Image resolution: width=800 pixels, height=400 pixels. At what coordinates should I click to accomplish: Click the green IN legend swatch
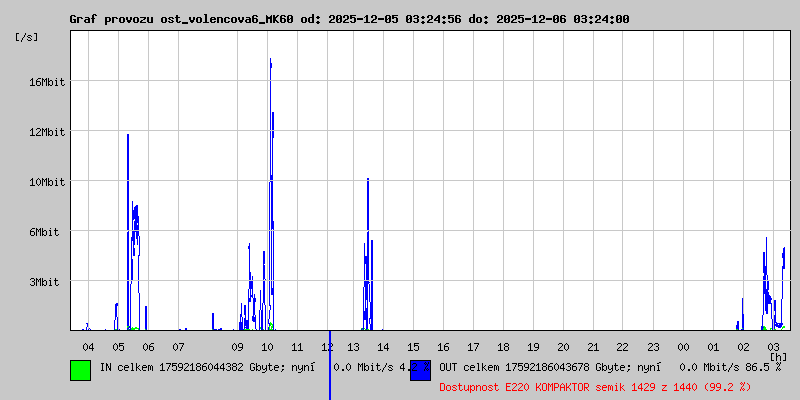(x=80, y=370)
